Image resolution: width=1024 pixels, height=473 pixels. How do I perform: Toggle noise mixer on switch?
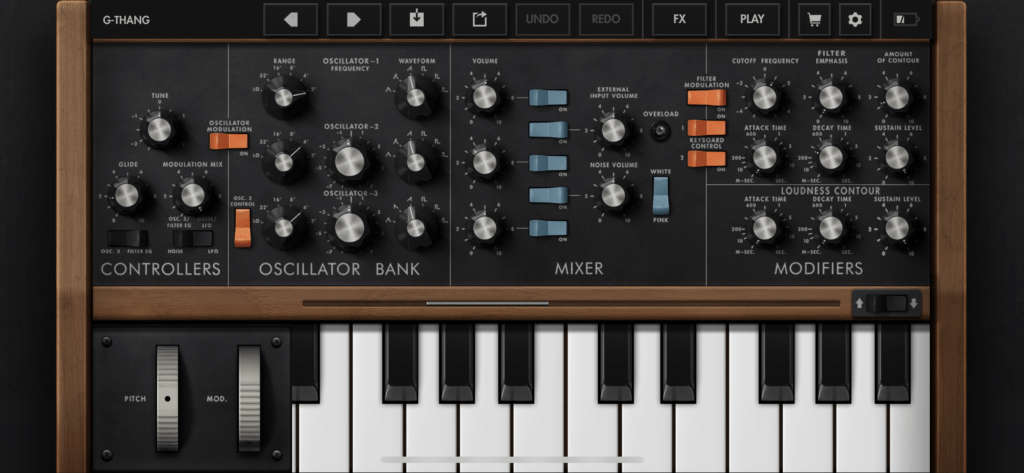[x=548, y=195]
